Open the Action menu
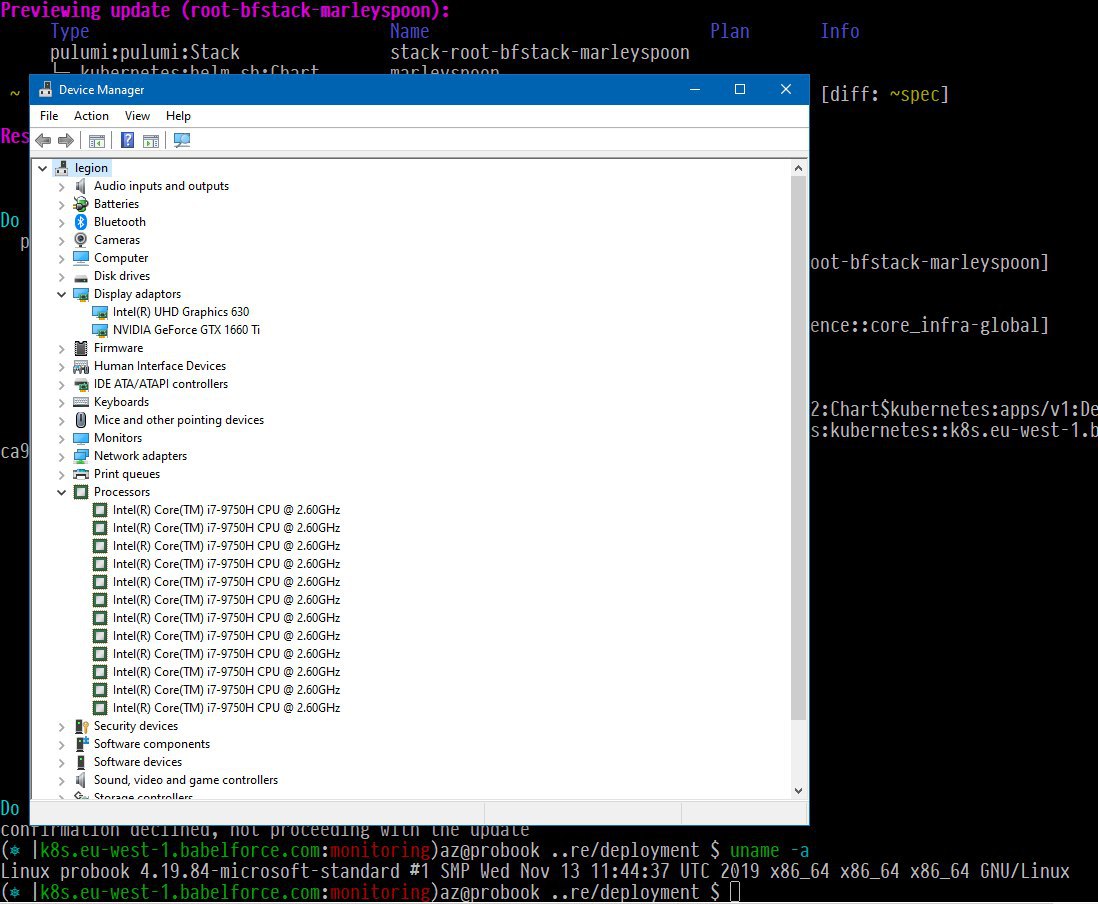The width and height of the screenshot is (1098, 904). 91,116
